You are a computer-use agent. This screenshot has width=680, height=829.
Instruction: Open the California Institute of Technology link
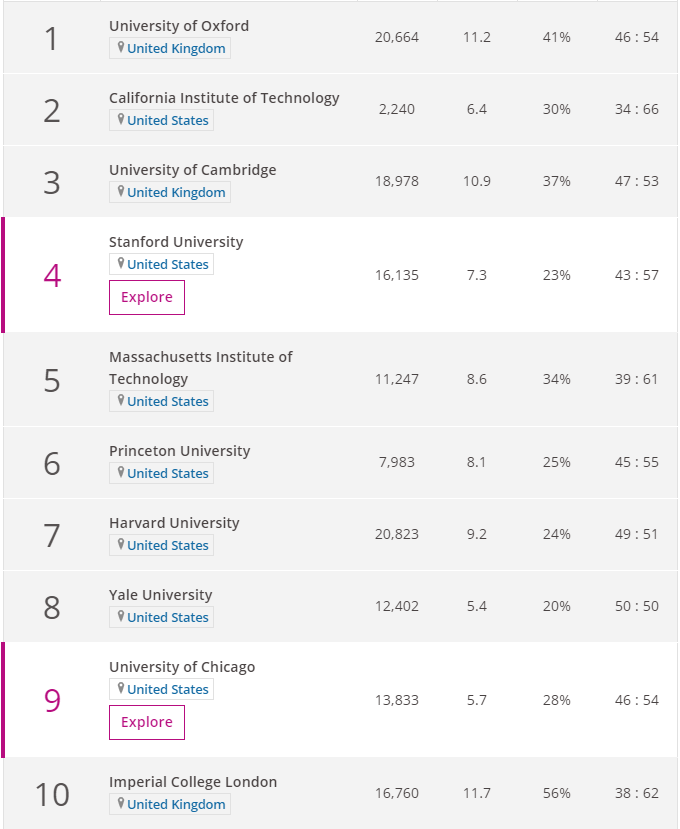(224, 98)
